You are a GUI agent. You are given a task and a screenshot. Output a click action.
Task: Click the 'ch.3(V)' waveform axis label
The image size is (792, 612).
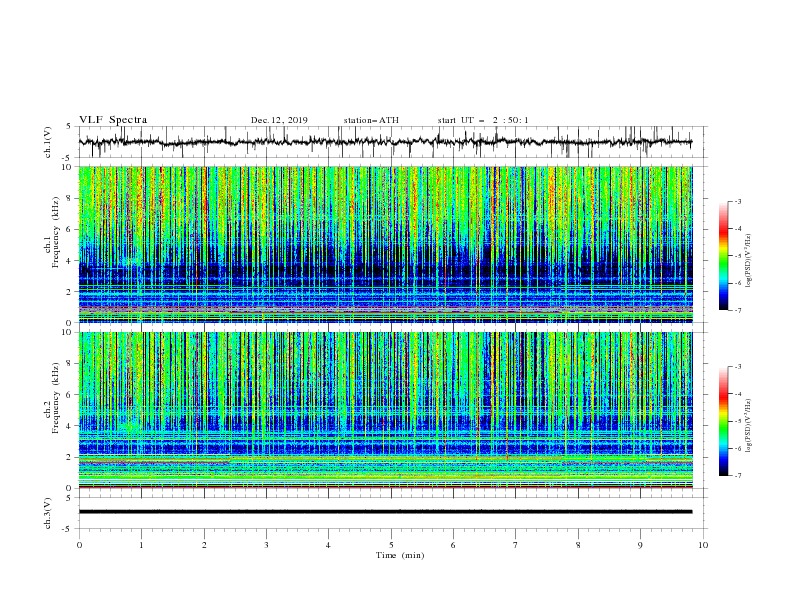tap(48, 513)
